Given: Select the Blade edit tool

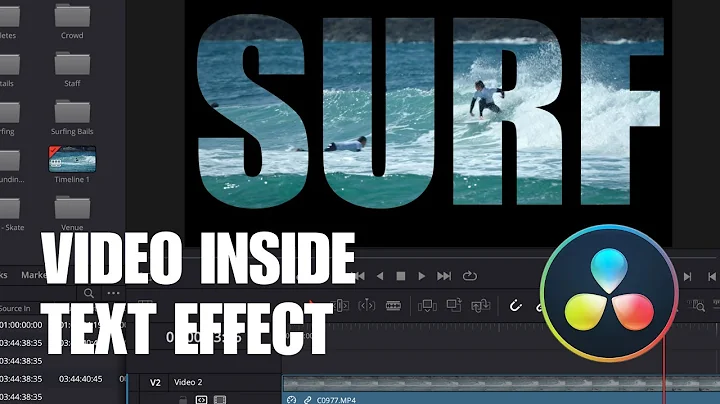Looking at the screenshot, I should click(x=393, y=306).
